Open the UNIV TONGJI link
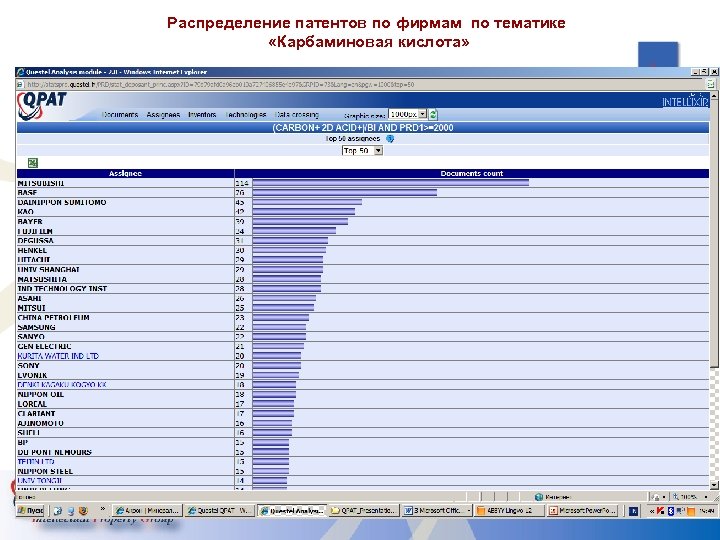 [x=39, y=481]
